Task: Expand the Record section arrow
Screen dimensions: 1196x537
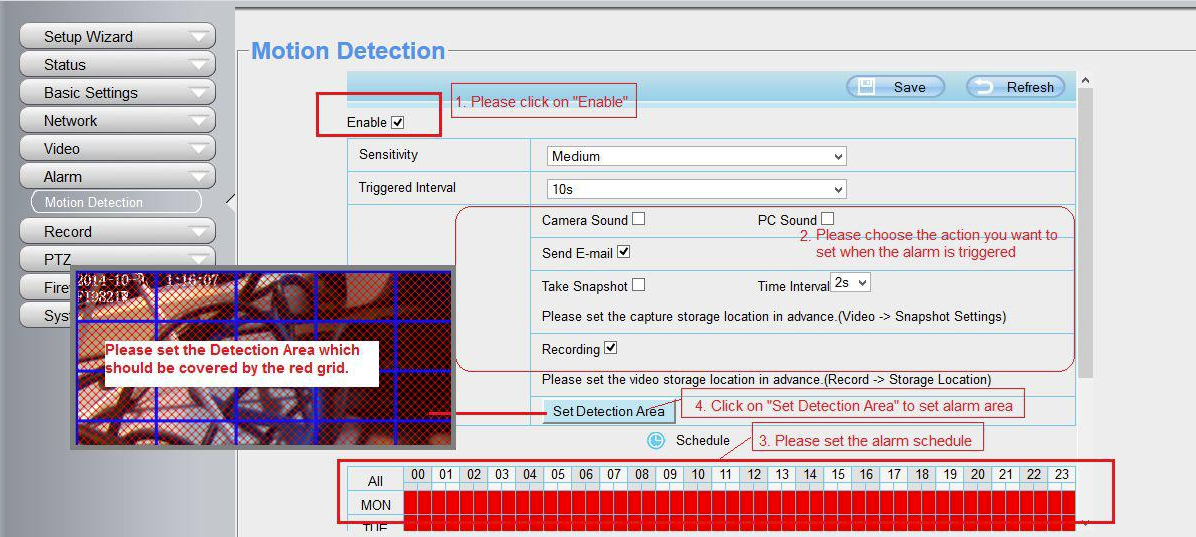Action: tap(201, 232)
